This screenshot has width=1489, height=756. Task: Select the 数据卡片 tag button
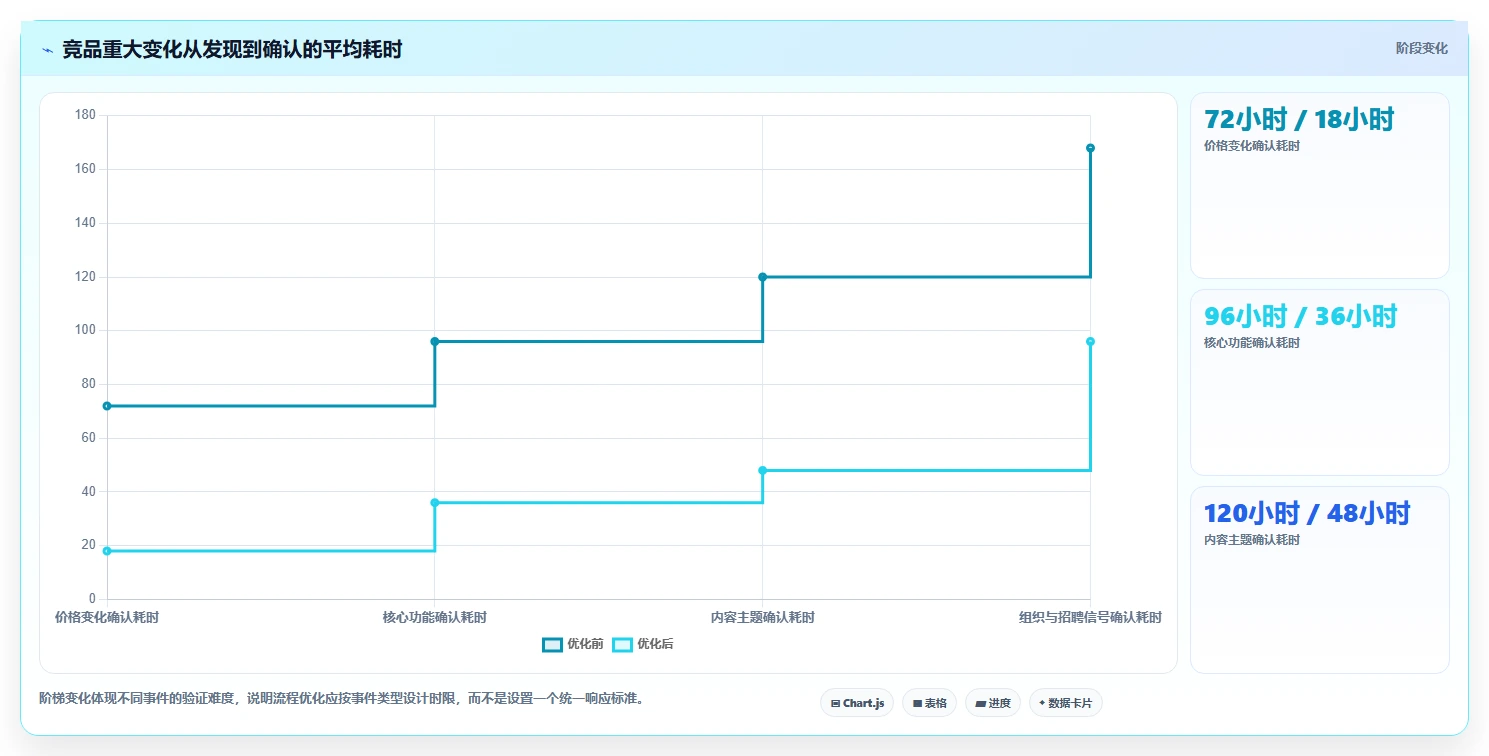pos(1065,703)
